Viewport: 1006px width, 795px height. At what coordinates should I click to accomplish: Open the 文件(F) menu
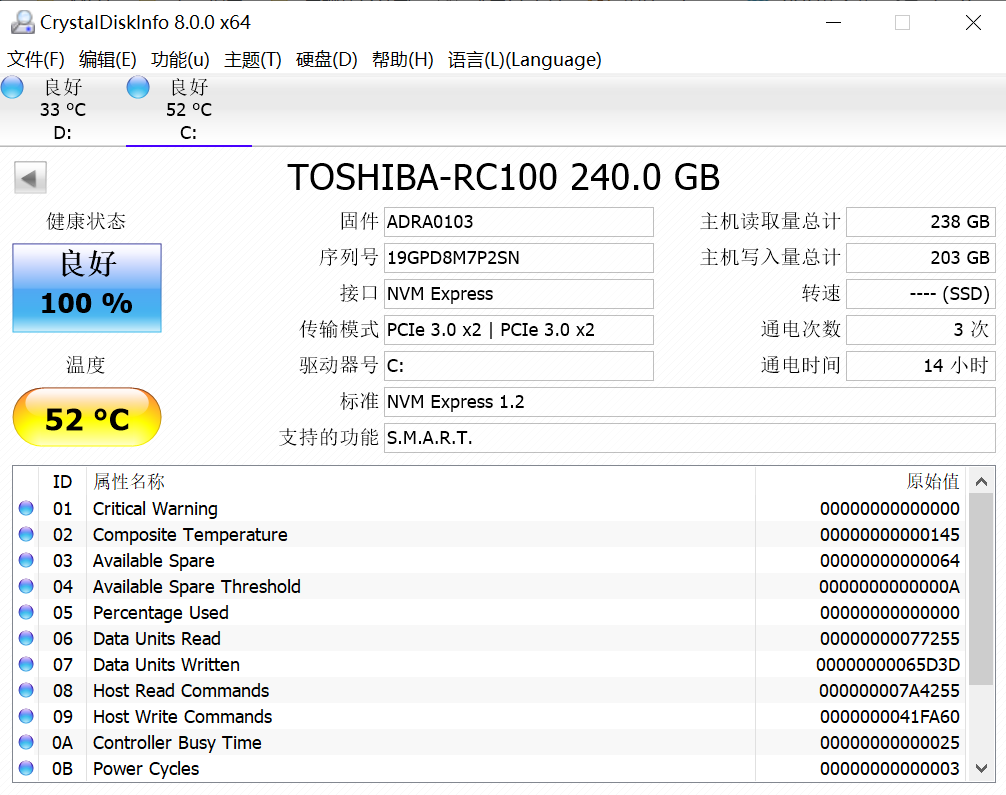click(x=36, y=60)
